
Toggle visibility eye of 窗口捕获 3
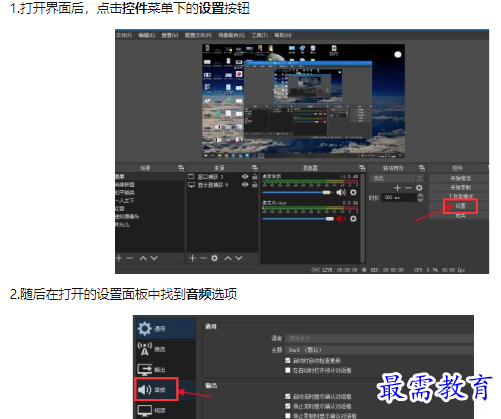click(x=245, y=176)
